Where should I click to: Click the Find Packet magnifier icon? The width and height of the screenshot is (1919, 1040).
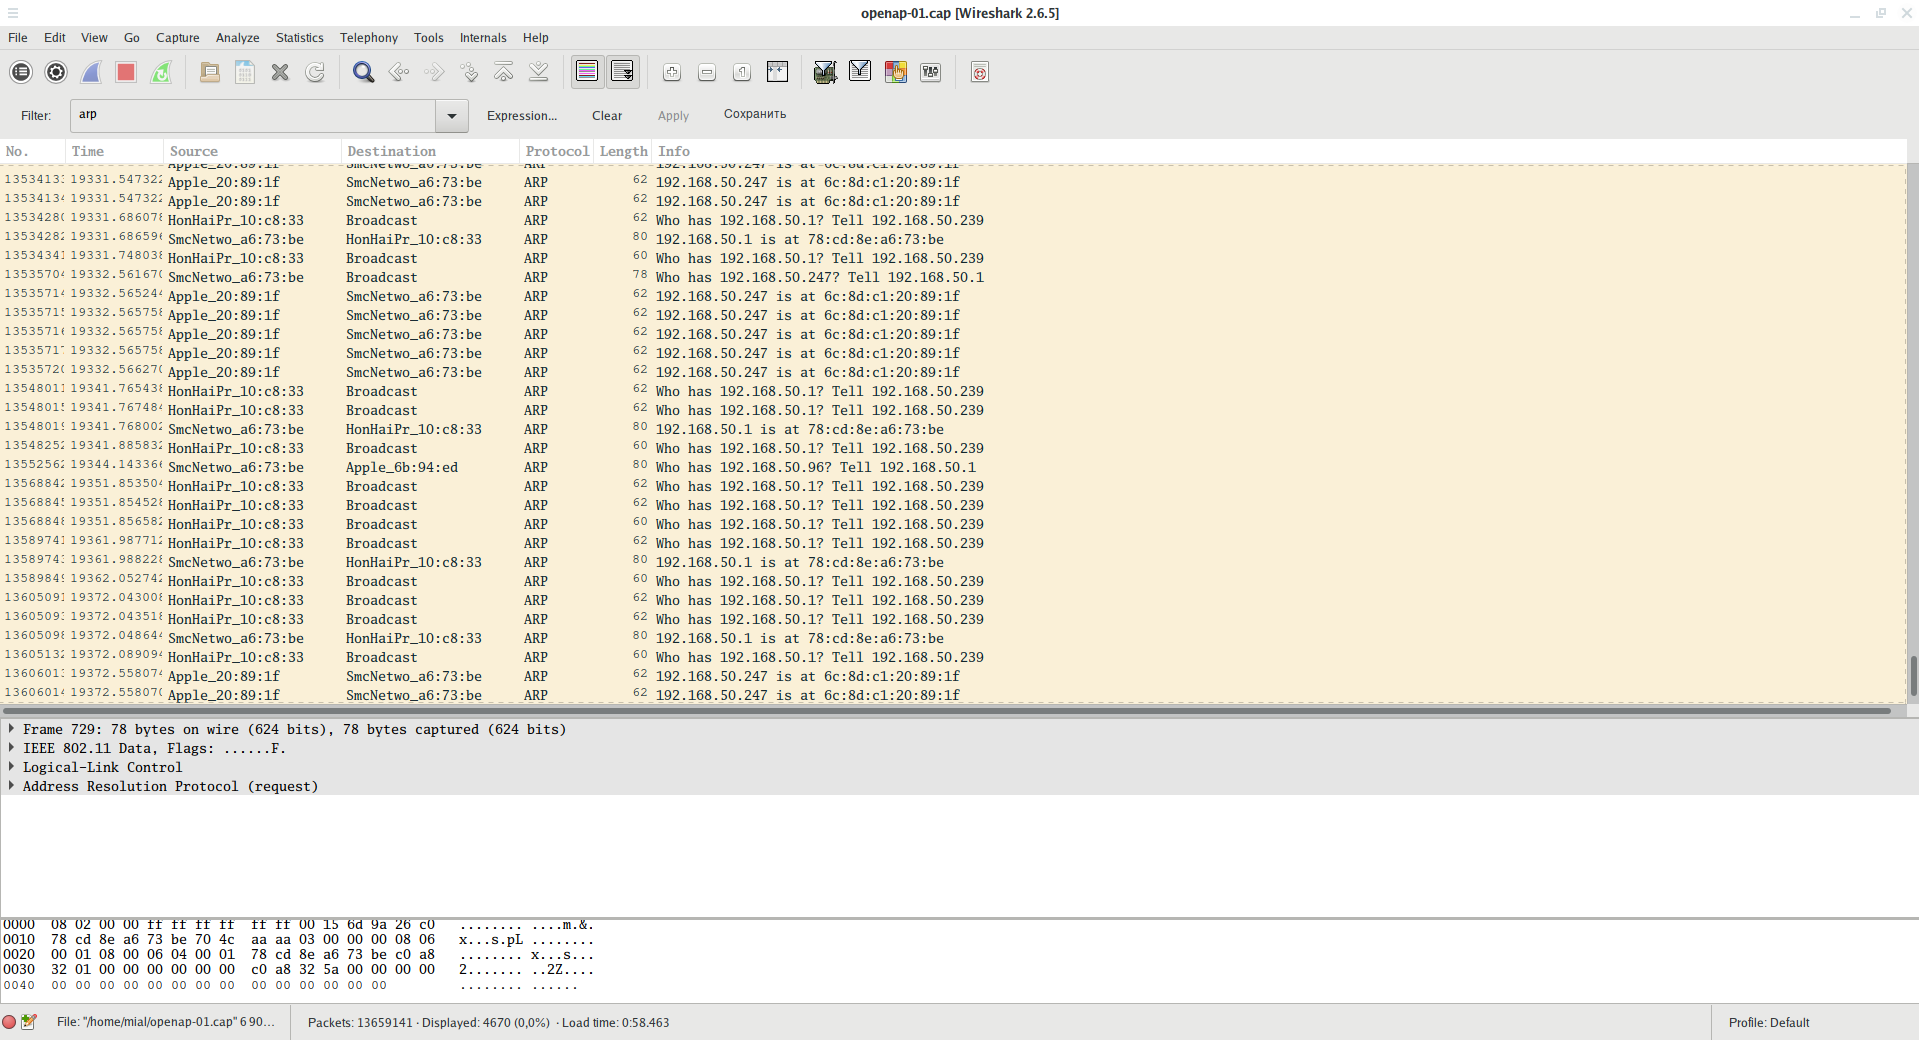tap(363, 72)
